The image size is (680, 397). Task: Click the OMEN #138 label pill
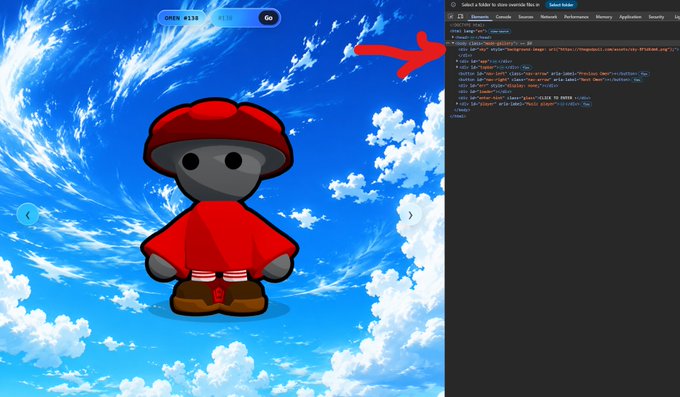[x=181, y=18]
